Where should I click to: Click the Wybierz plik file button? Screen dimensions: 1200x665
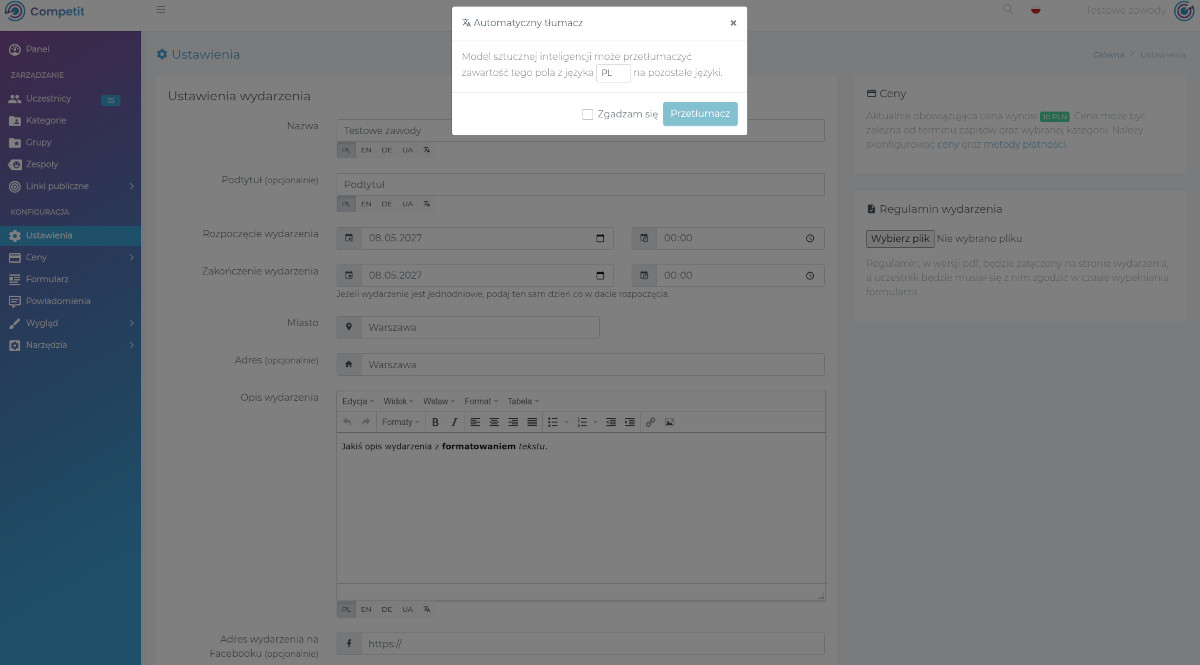(x=900, y=239)
